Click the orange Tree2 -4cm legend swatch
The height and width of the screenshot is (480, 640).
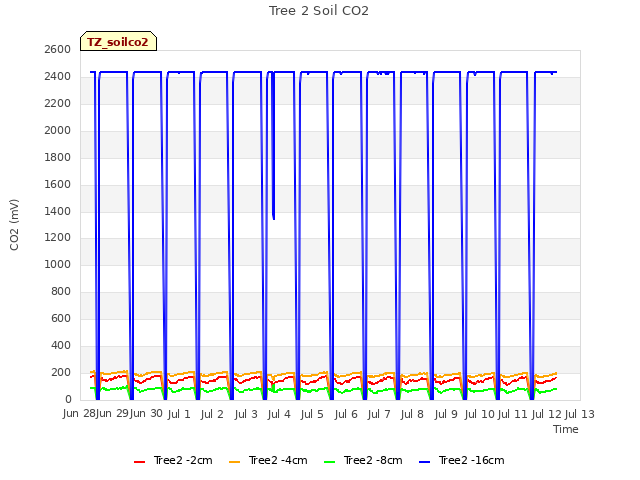(x=235, y=462)
